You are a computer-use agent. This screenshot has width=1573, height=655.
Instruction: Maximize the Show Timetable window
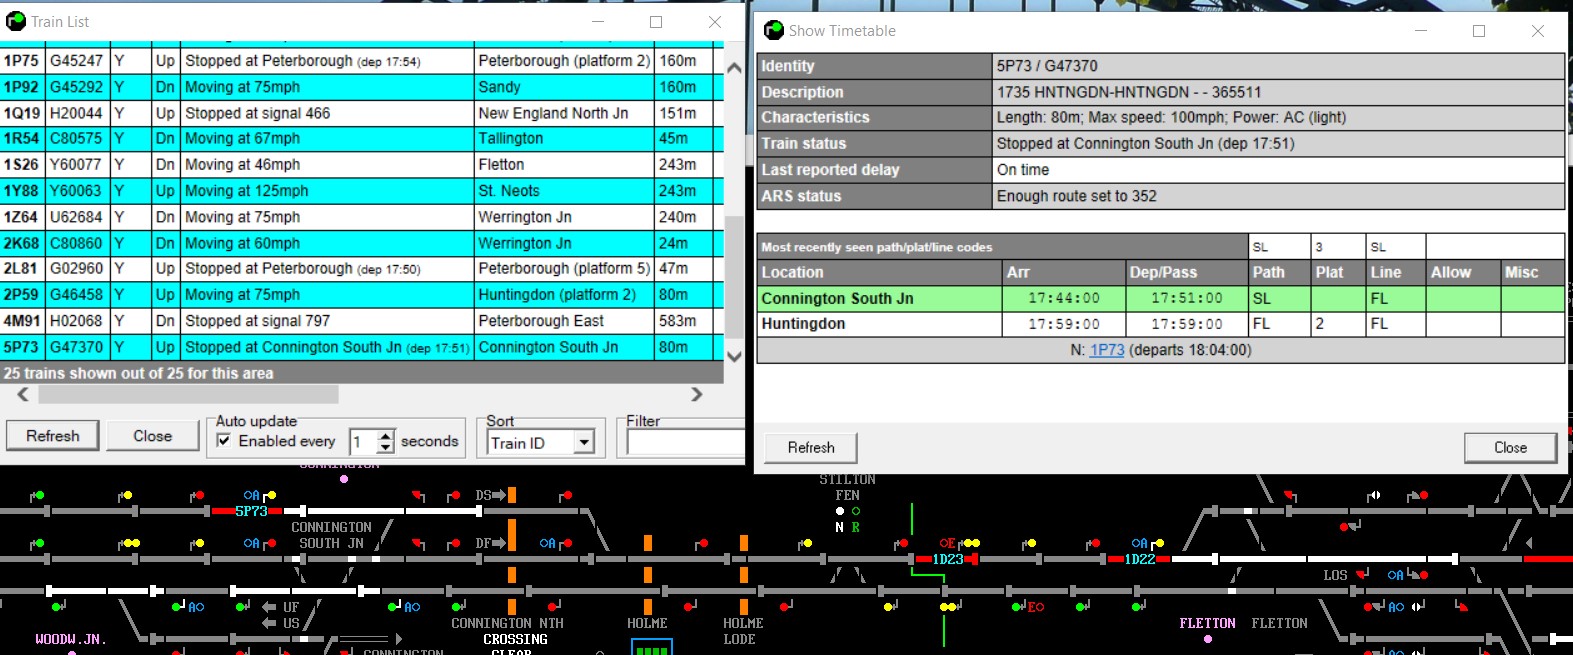point(1479,31)
